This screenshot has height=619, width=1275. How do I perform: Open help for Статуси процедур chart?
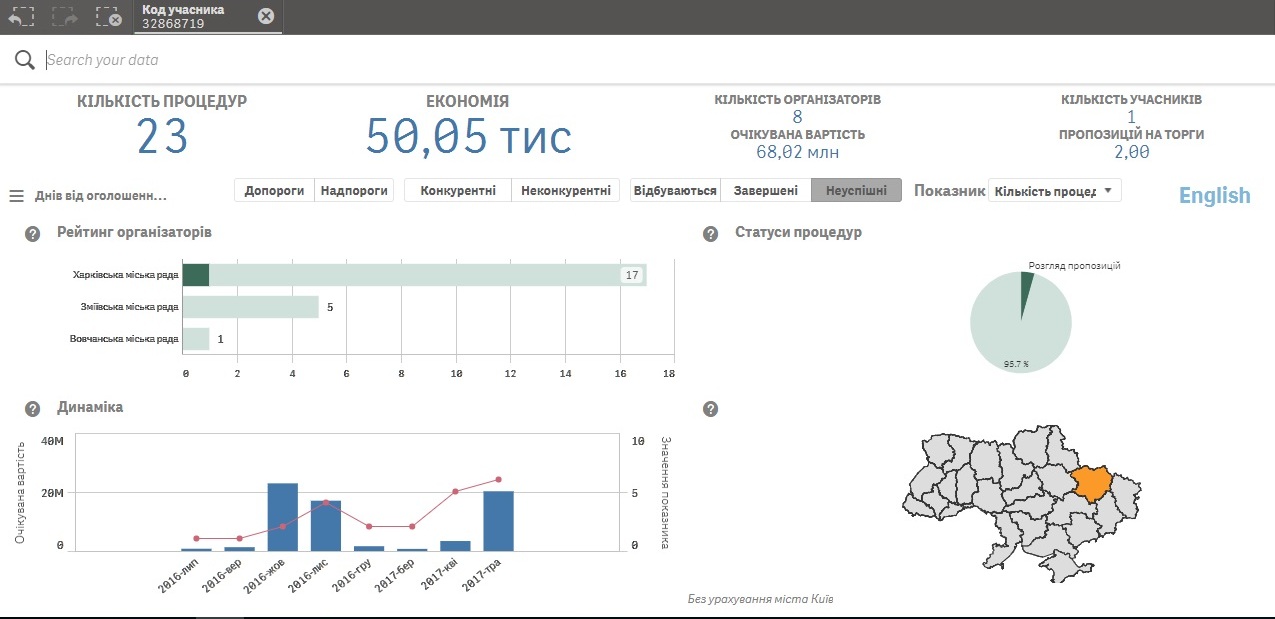(711, 234)
